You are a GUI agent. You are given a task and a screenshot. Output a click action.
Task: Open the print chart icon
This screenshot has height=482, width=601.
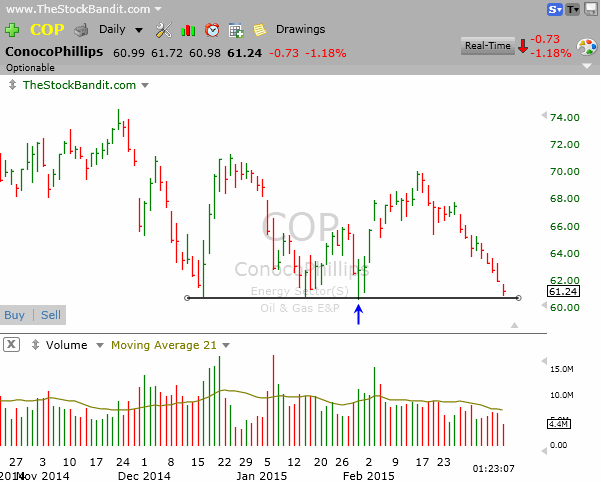pyautogui.click(x=81, y=30)
